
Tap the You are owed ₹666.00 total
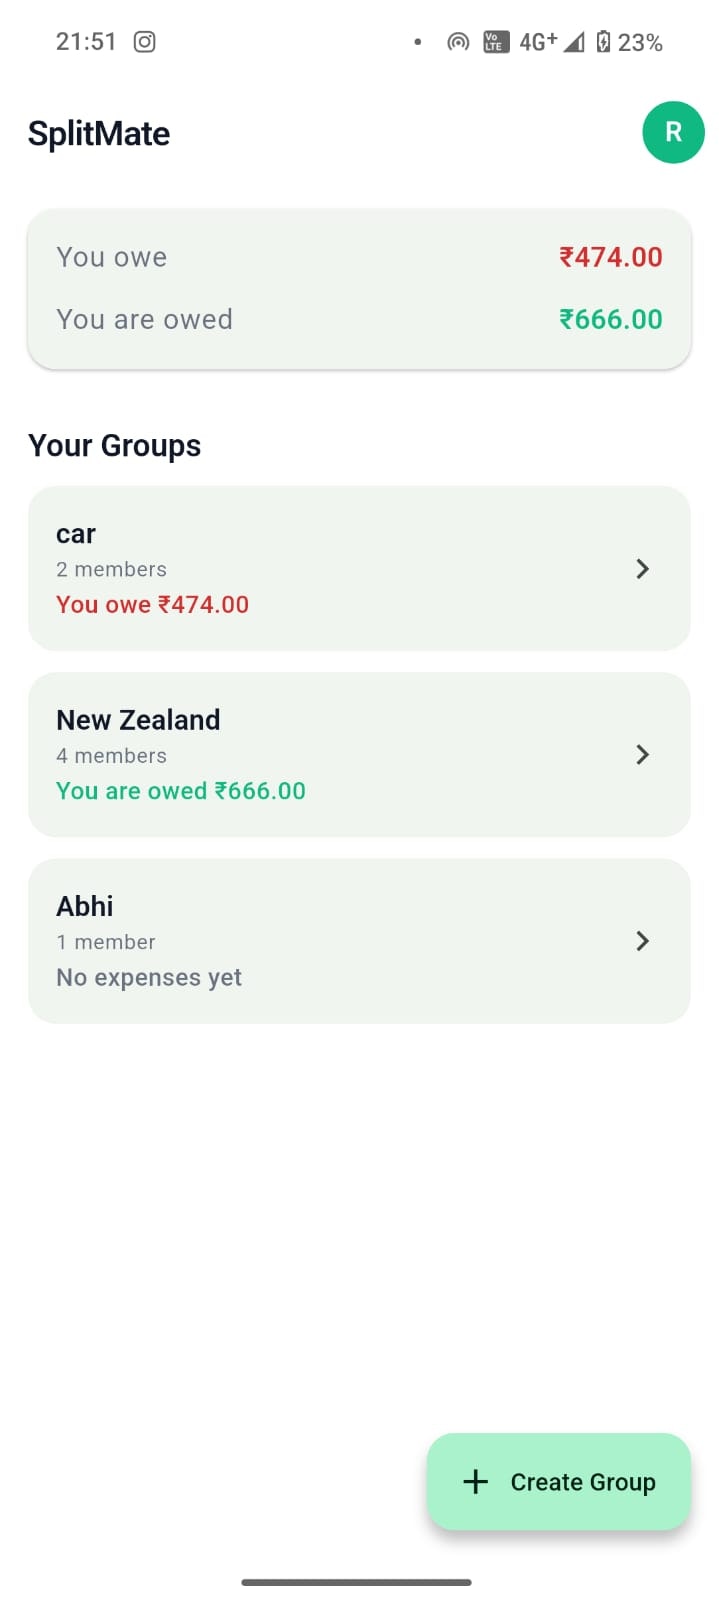coord(610,319)
